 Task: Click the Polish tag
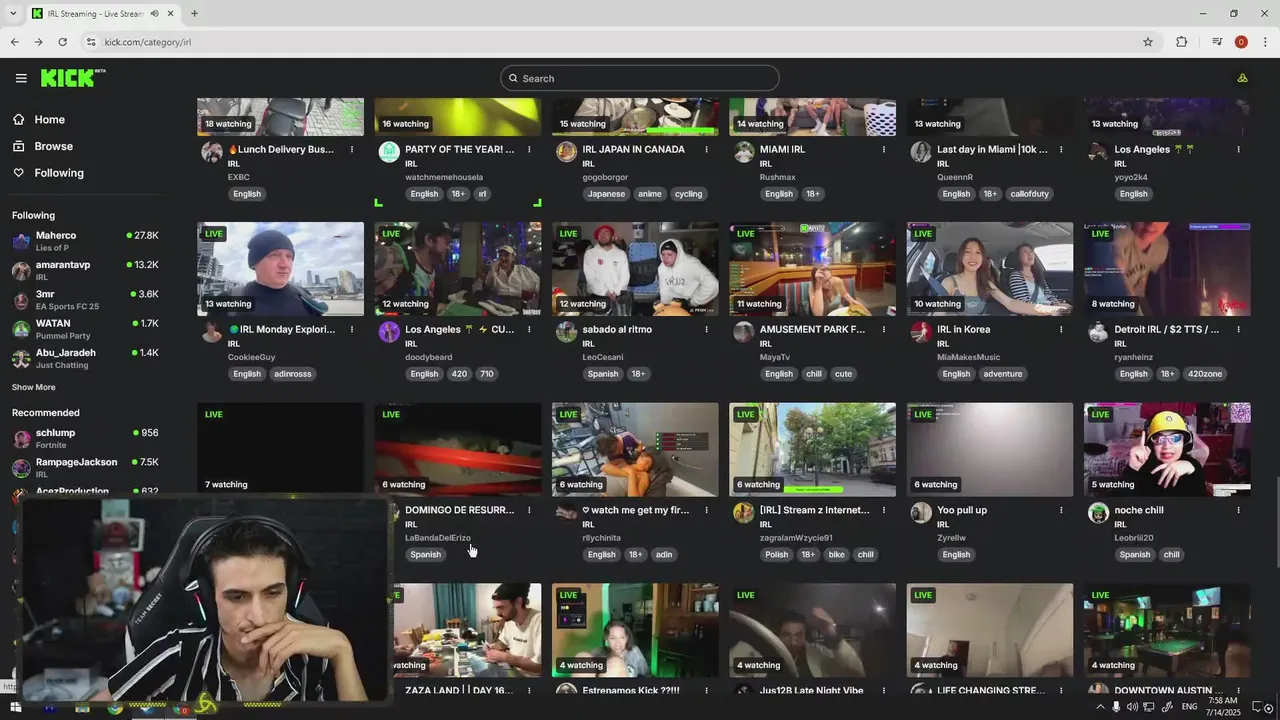[776, 555]
